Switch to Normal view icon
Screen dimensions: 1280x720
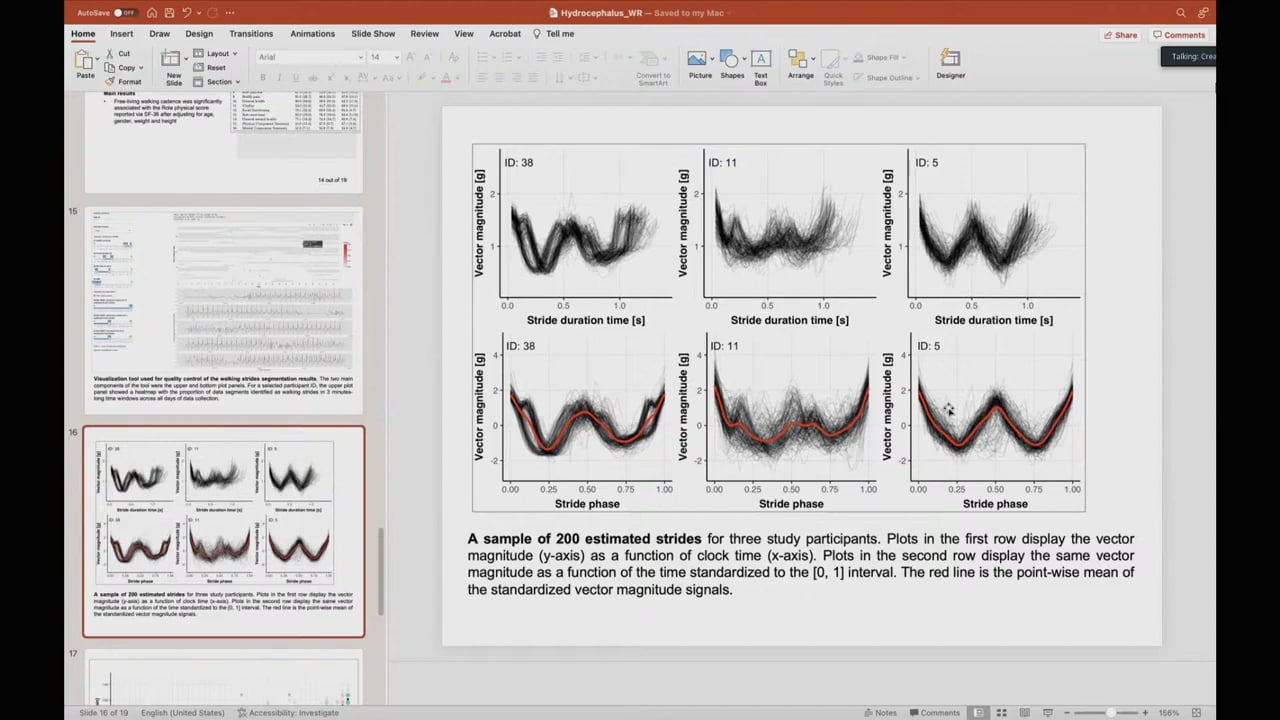[979, 713]
